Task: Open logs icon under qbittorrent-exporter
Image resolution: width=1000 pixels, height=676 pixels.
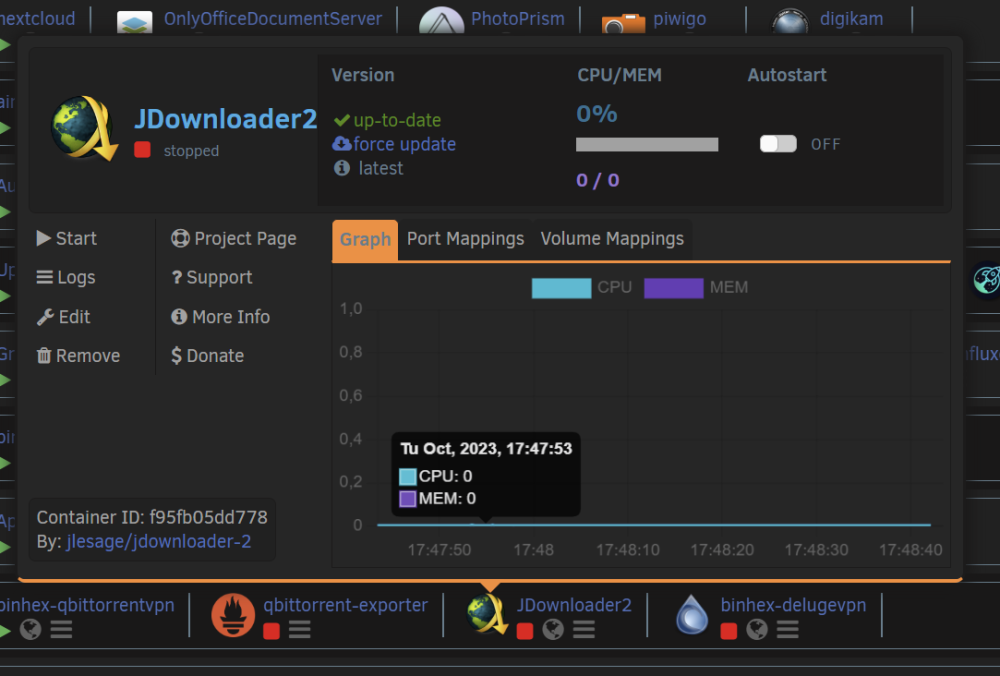Action: [x=299, y=630]
